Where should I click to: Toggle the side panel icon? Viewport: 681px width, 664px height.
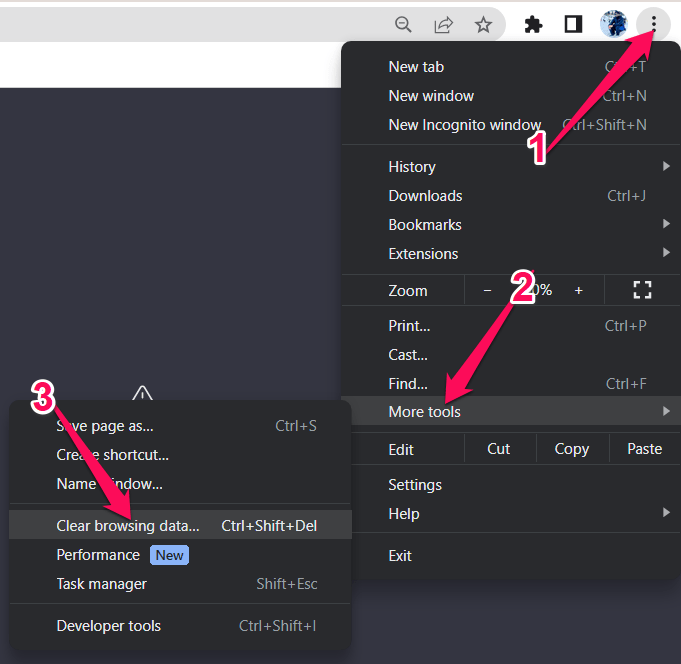573,24
